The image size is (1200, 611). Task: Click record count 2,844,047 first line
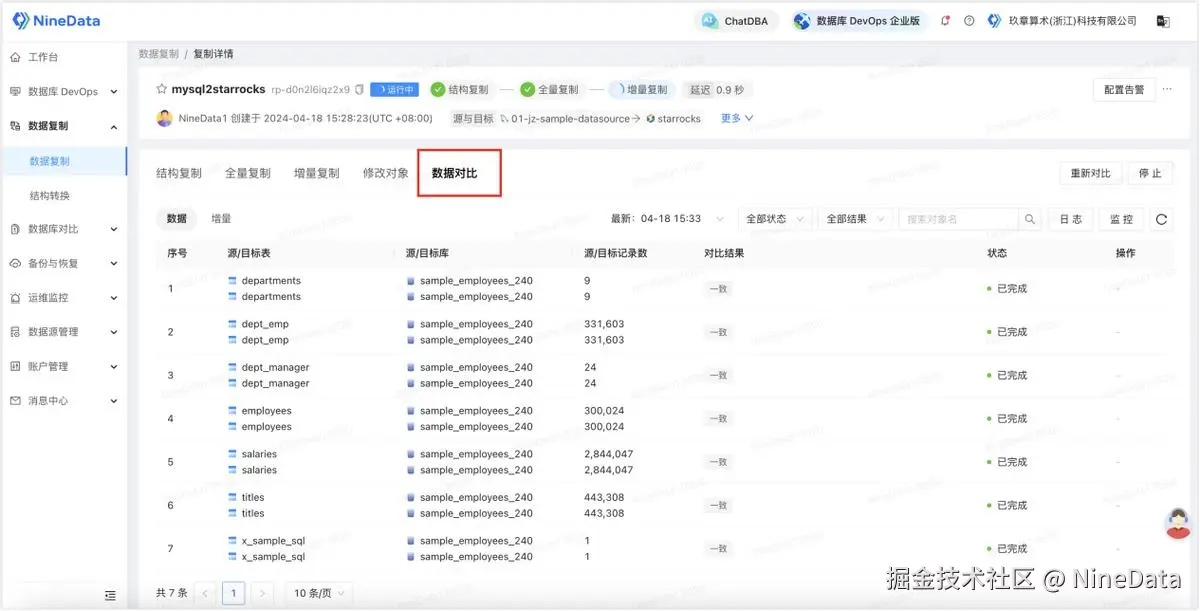click(608, 454)
